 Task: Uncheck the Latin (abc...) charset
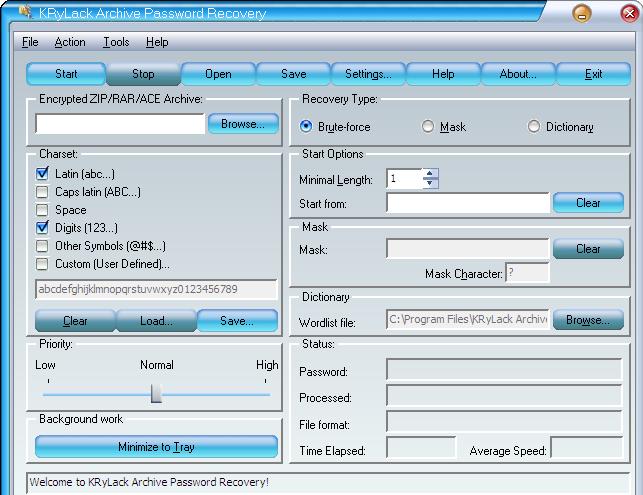click(x=42, y=173)
